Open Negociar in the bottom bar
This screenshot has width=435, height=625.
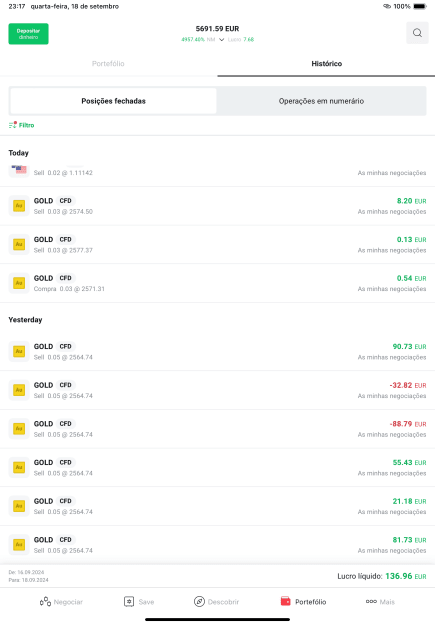pyautogui.click(x=61, y=601)
